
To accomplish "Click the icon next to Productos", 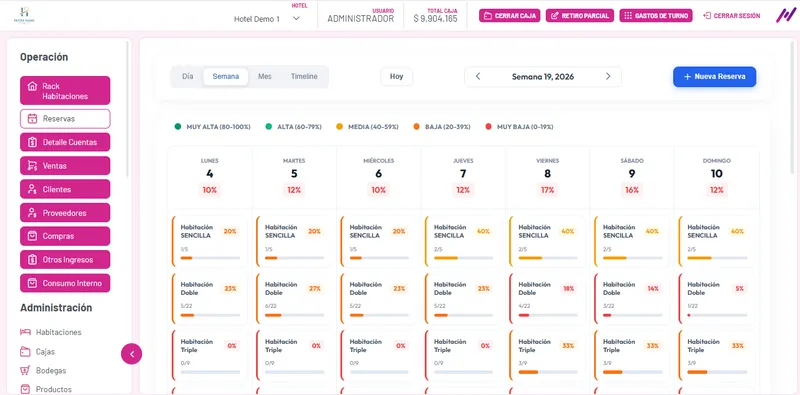I will [25, 389].
